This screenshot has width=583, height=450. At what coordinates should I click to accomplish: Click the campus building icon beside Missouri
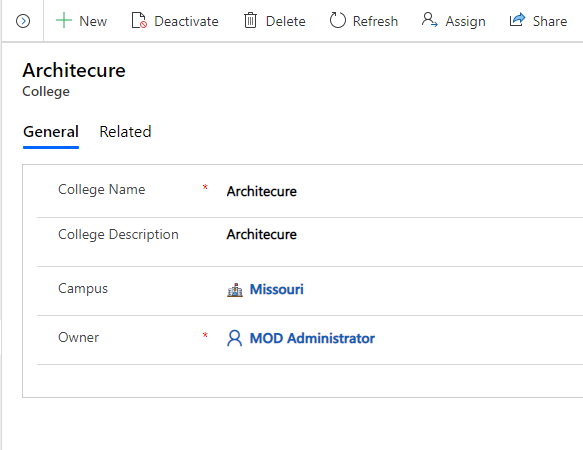pyautogui.click(x=235, y=290)
